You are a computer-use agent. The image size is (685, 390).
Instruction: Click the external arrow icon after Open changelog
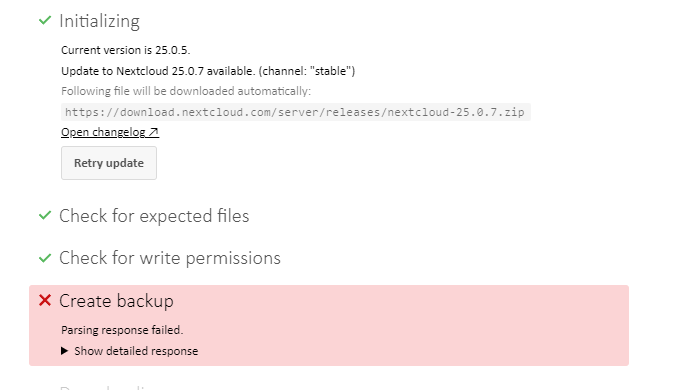coord(153,132)
